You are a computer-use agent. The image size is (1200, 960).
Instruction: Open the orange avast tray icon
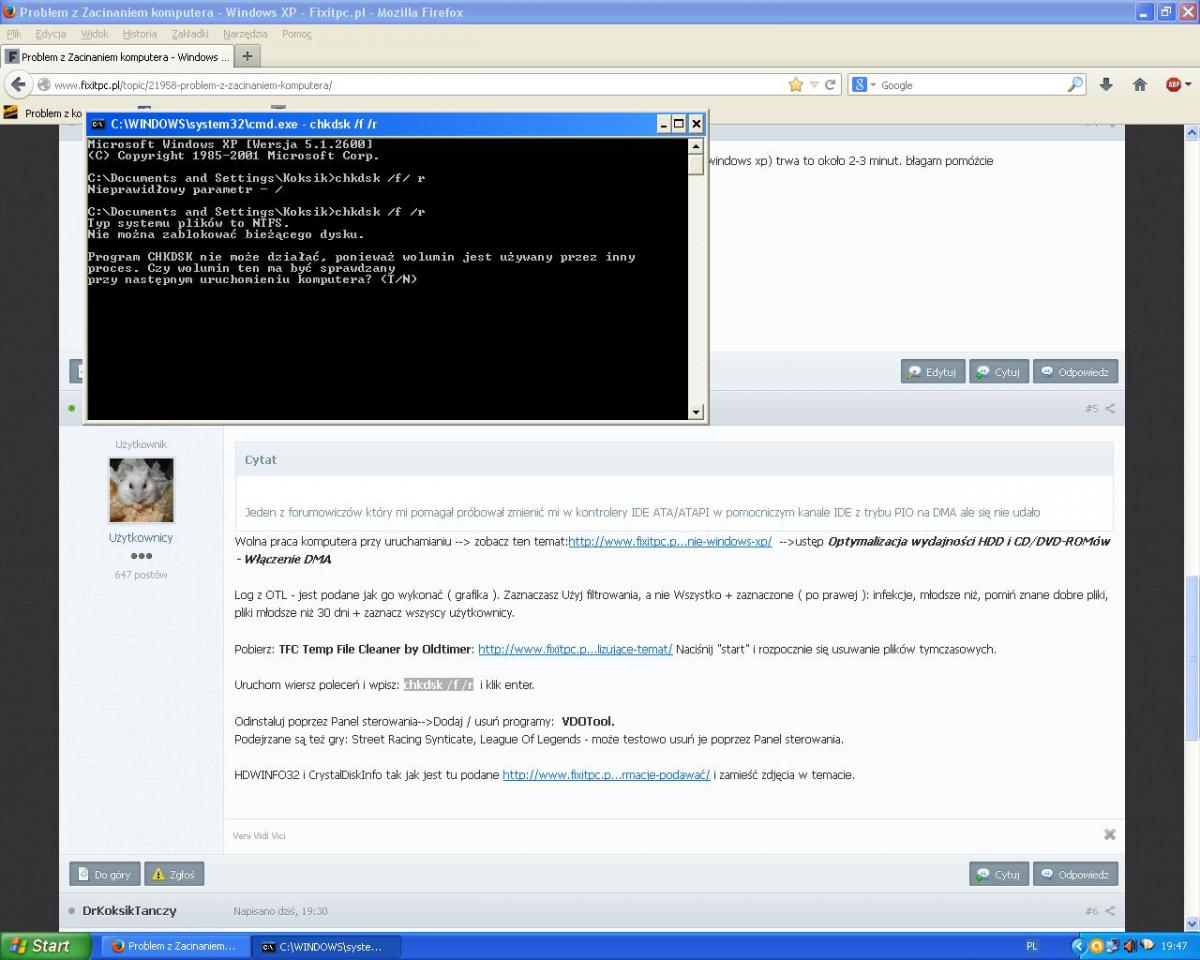(x=1096, y=945)
